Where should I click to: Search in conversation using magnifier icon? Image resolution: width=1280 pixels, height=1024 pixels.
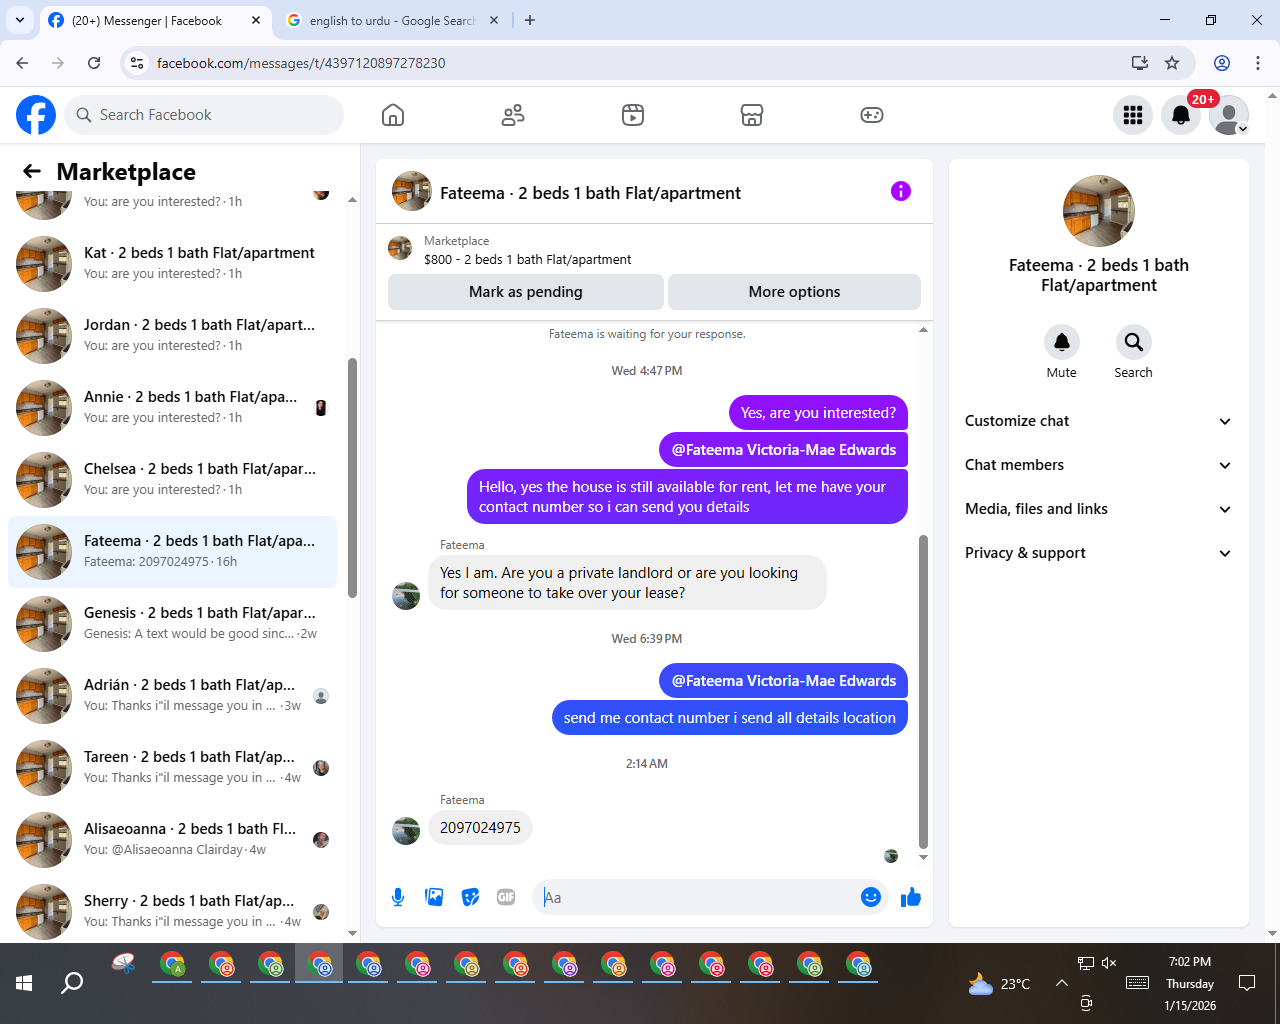click(x=1133, y=342)
